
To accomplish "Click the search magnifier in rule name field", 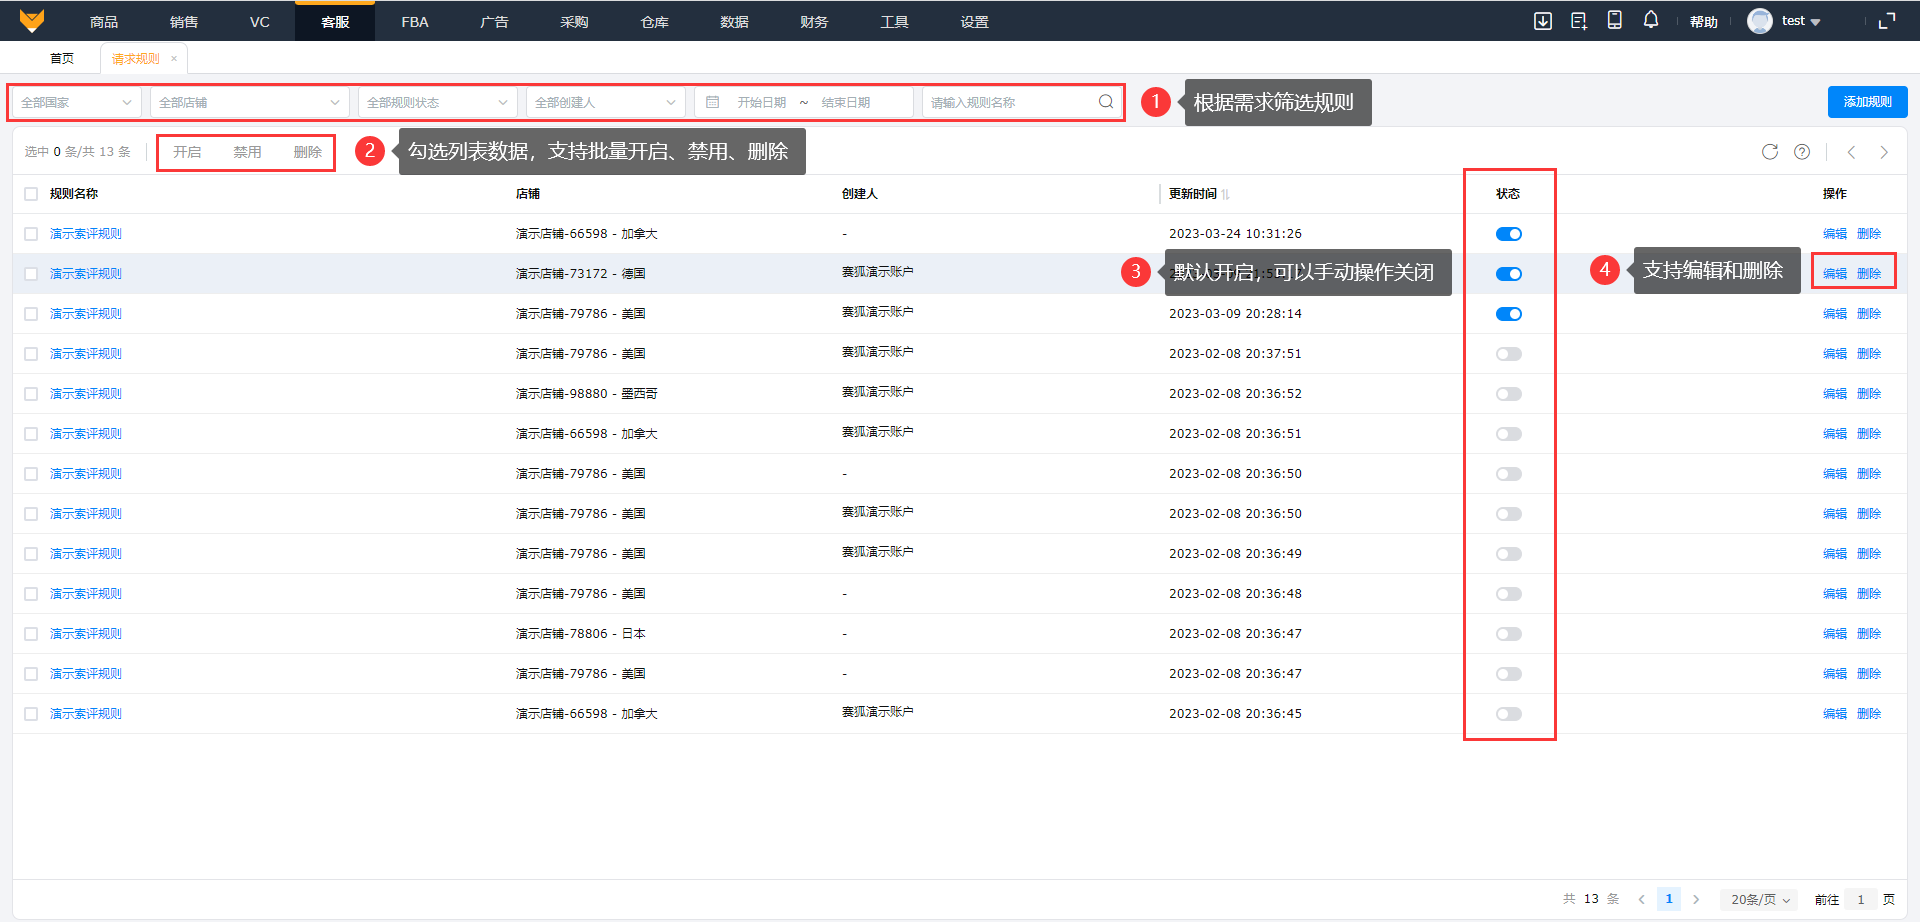I will (x=1106, y=102).
